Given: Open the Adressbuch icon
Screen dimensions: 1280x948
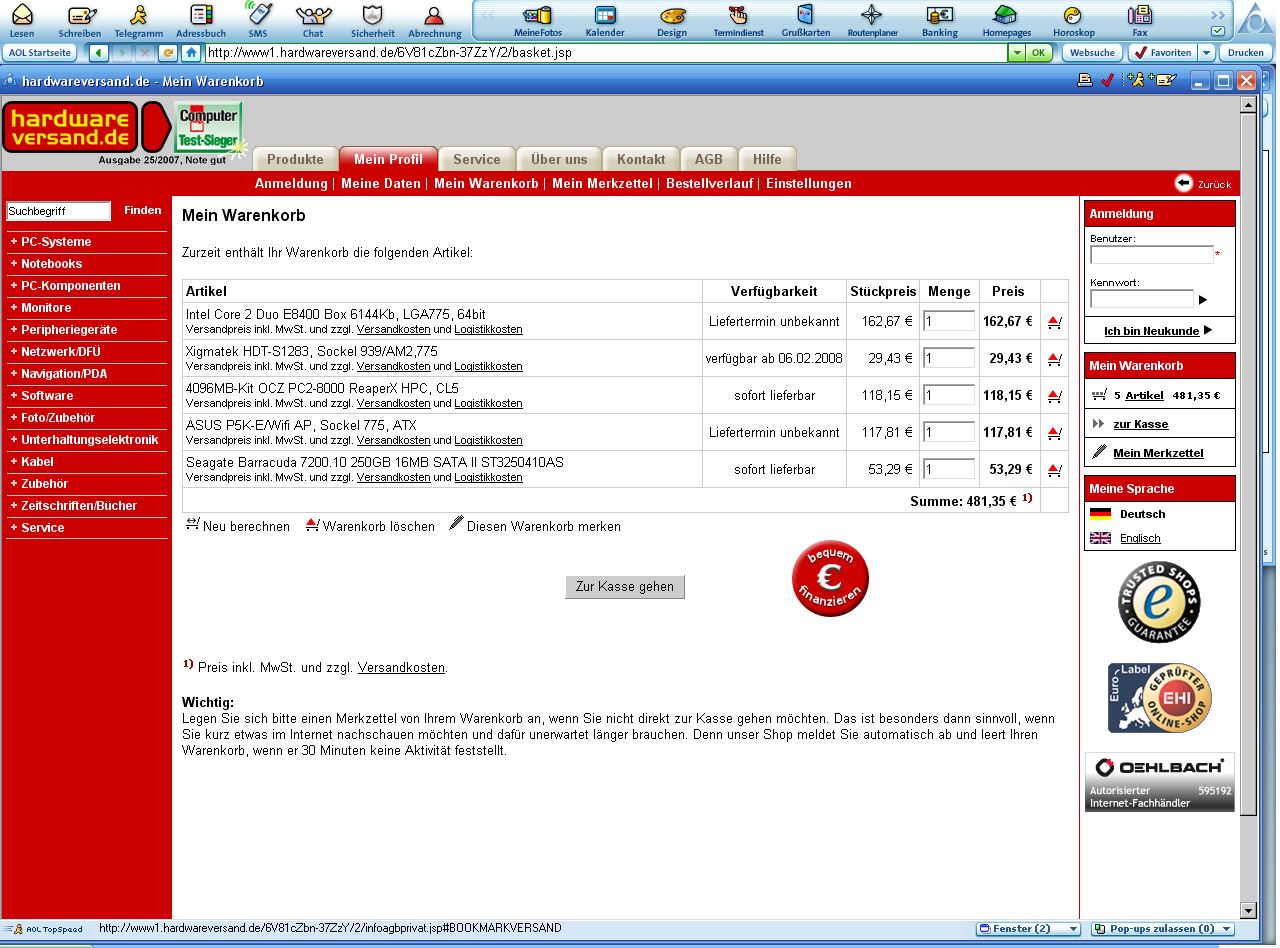Looking at the screenshot, I should coord(200,19).
